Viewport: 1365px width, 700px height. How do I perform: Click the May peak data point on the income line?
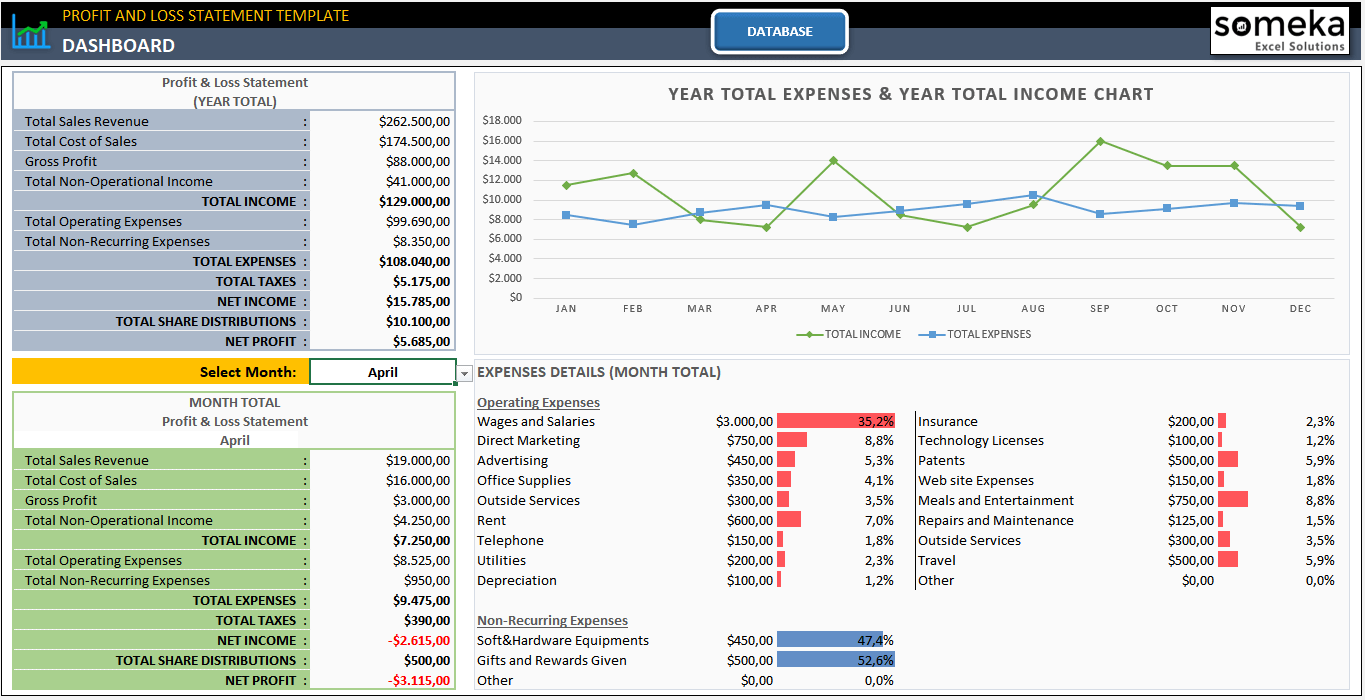coord(834,158)
